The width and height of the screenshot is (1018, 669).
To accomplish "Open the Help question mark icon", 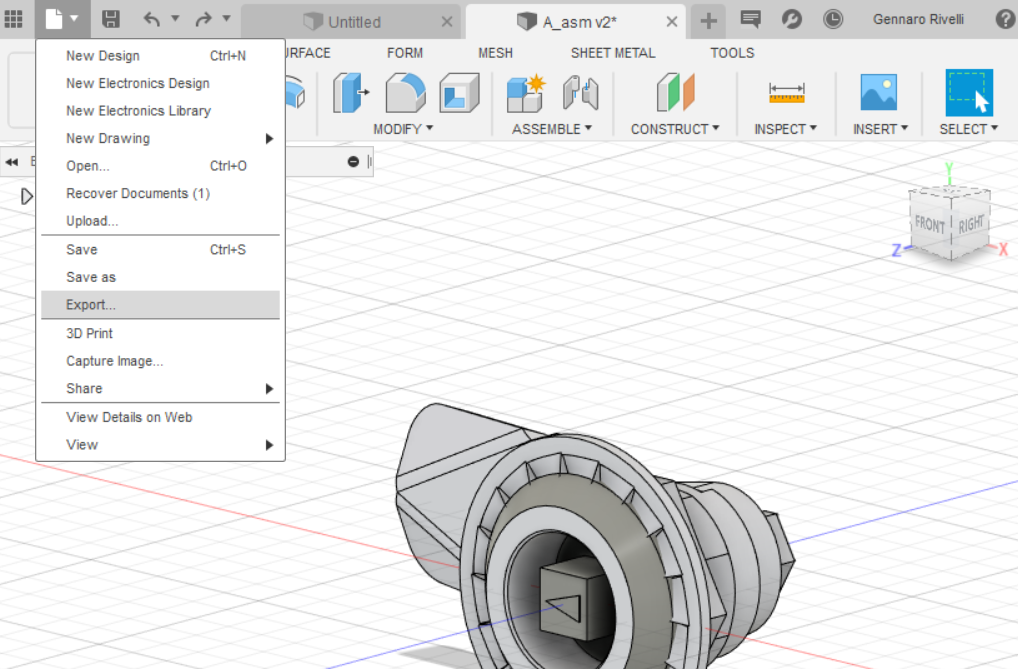I will click(1005, 19).
